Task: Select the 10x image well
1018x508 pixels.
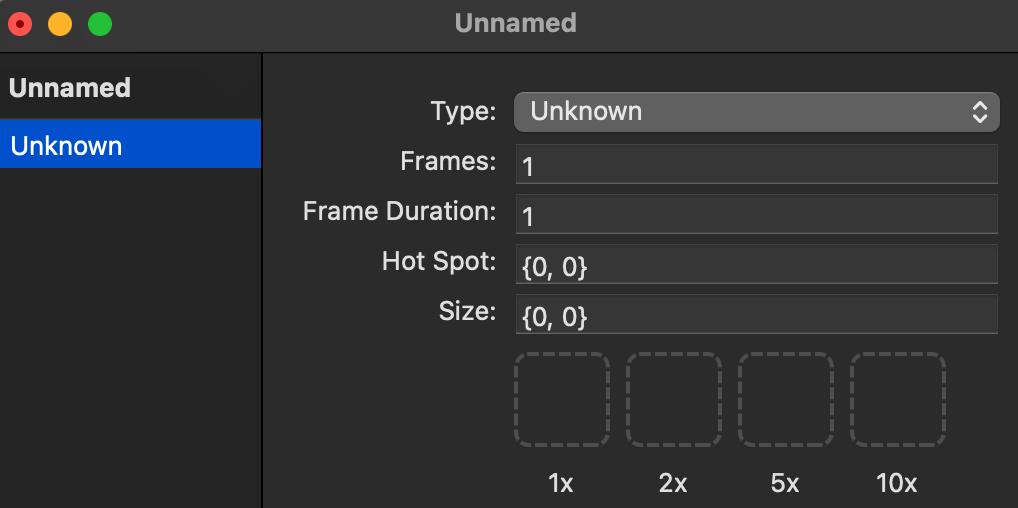Action: click(x=898, y=399)
